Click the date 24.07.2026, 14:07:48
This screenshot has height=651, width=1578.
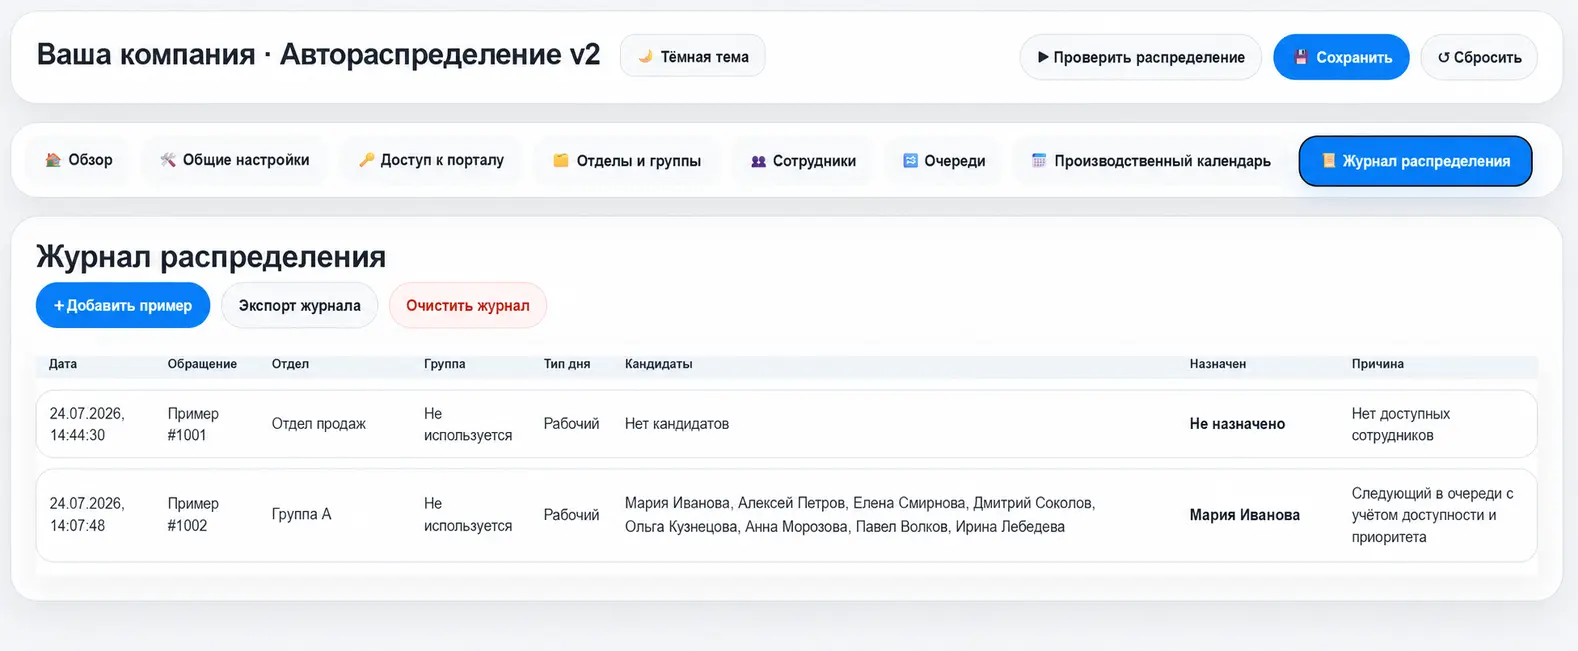point(87,514)
